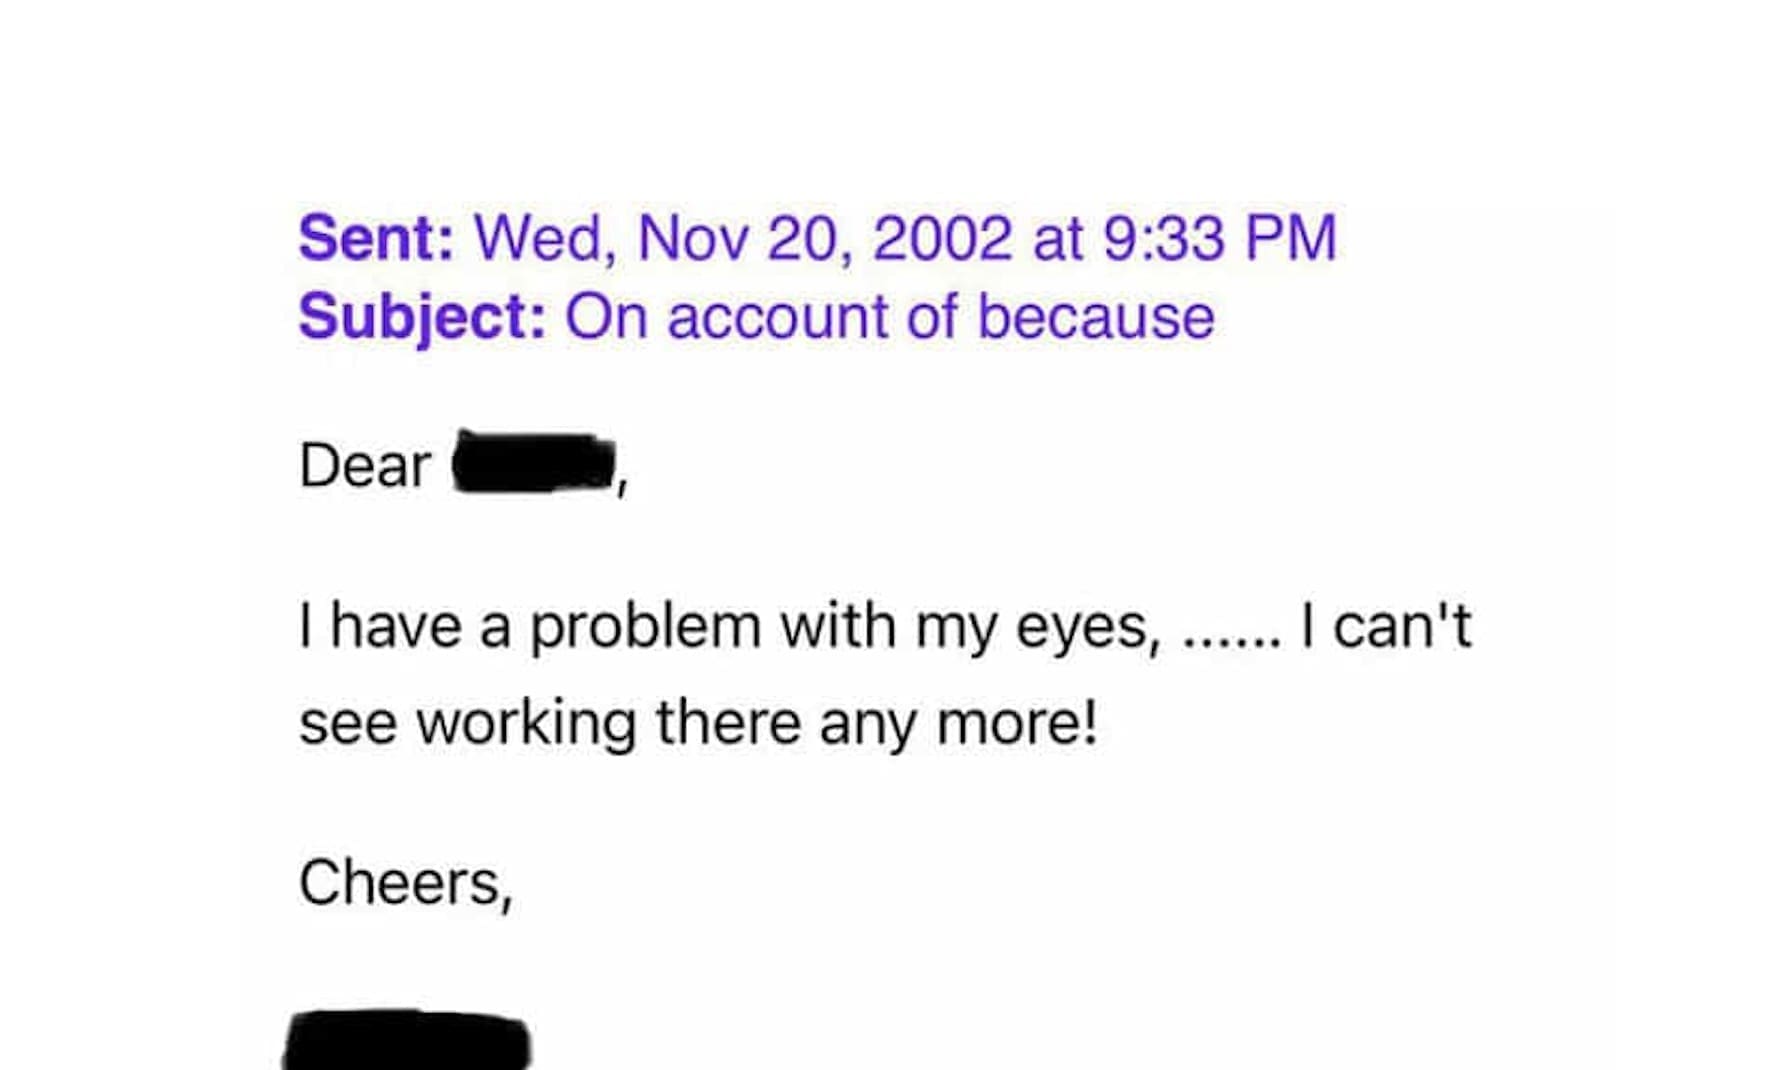1772x1070 pixels.
Task: Click the weekday "Wed" in the sent line
Action: point(537,238)
